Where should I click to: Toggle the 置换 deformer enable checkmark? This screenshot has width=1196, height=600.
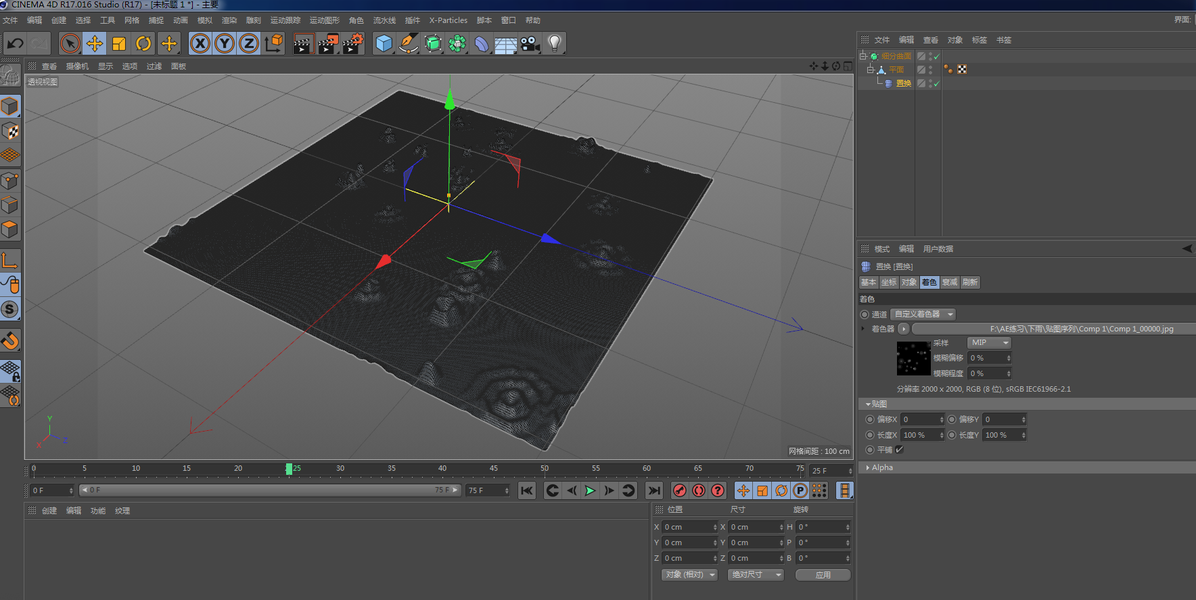click(x=937, y=83)
